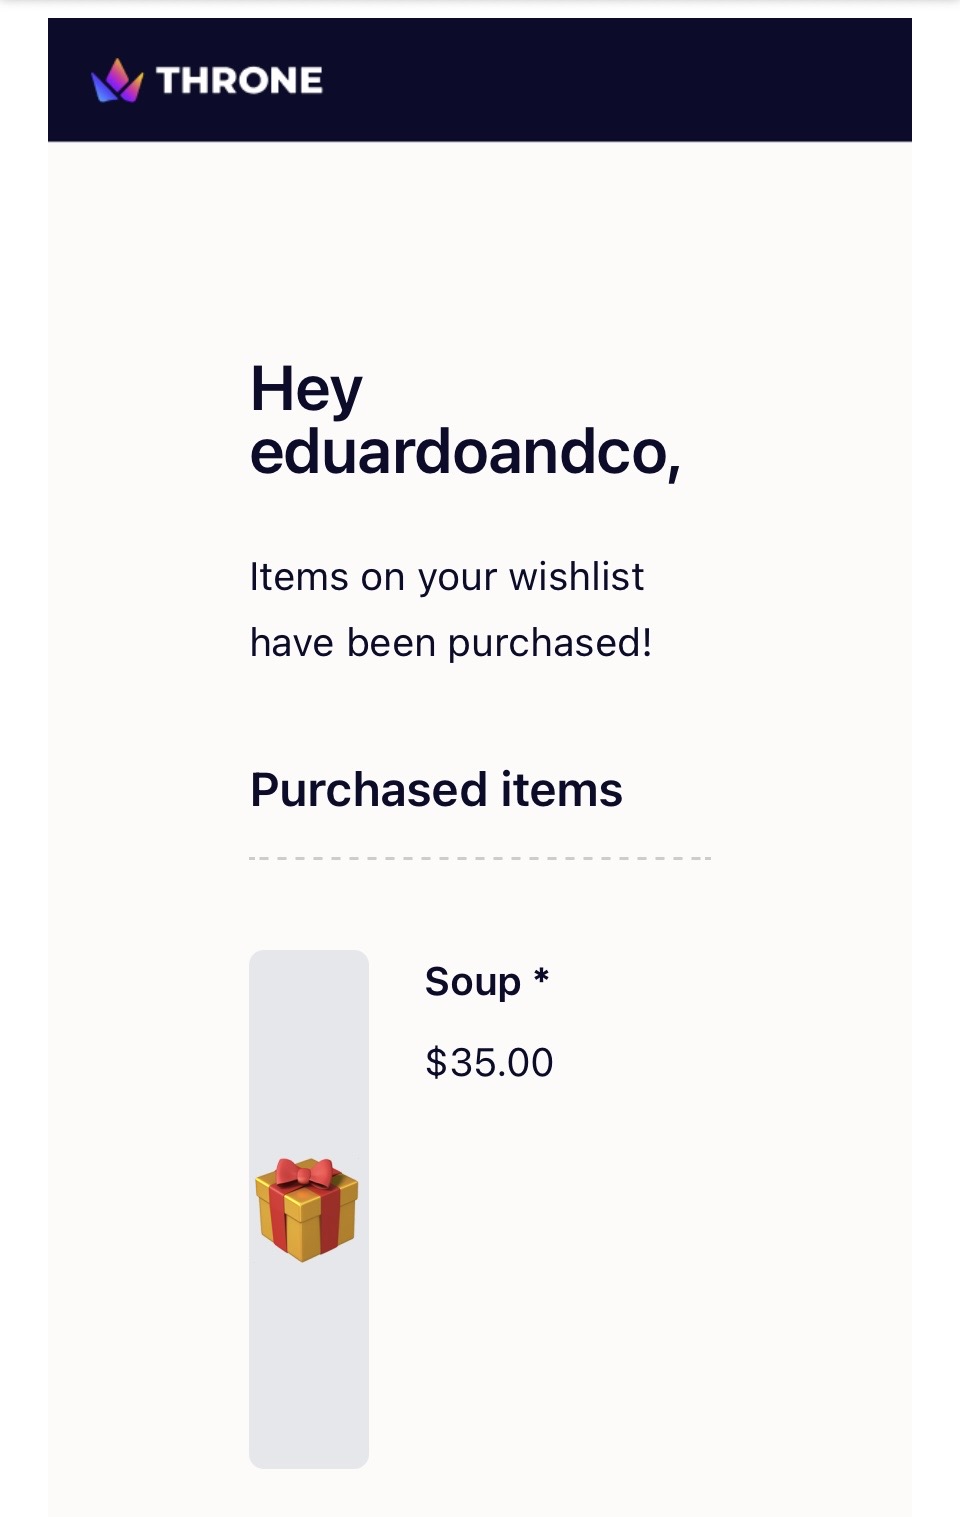Image resolution: width=960 pixels, height=1517 pixels.
Task: Click the $35.00 price text
Action: [x=489, y=1062]
